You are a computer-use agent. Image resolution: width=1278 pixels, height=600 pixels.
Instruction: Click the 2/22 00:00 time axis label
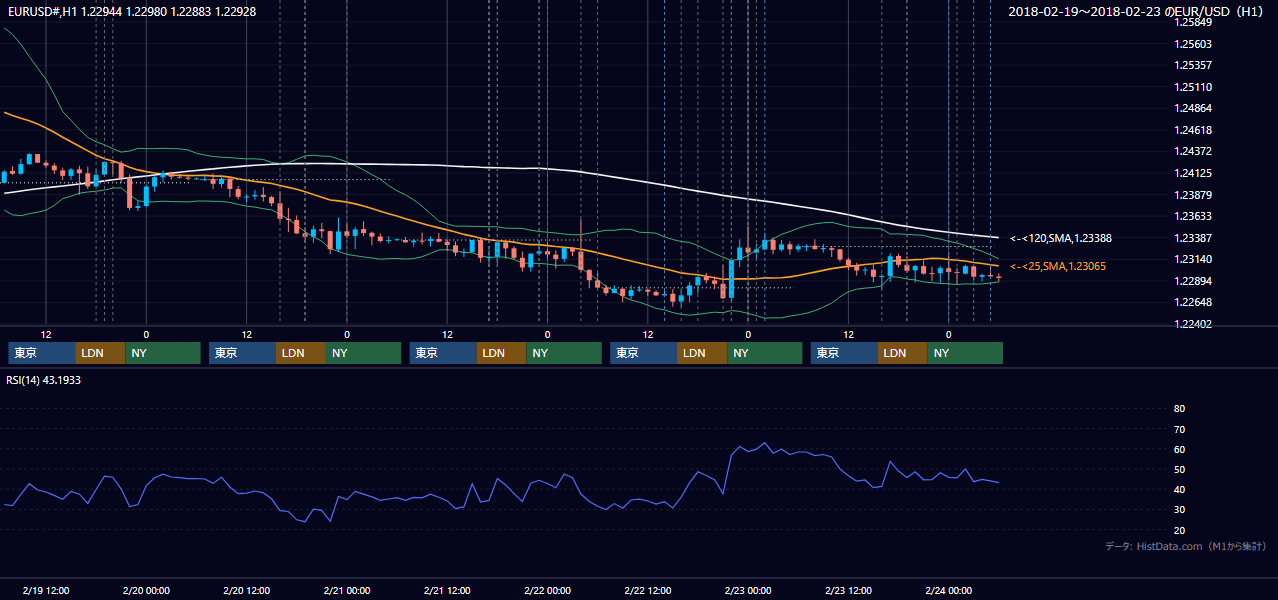[x=547, y=590]
